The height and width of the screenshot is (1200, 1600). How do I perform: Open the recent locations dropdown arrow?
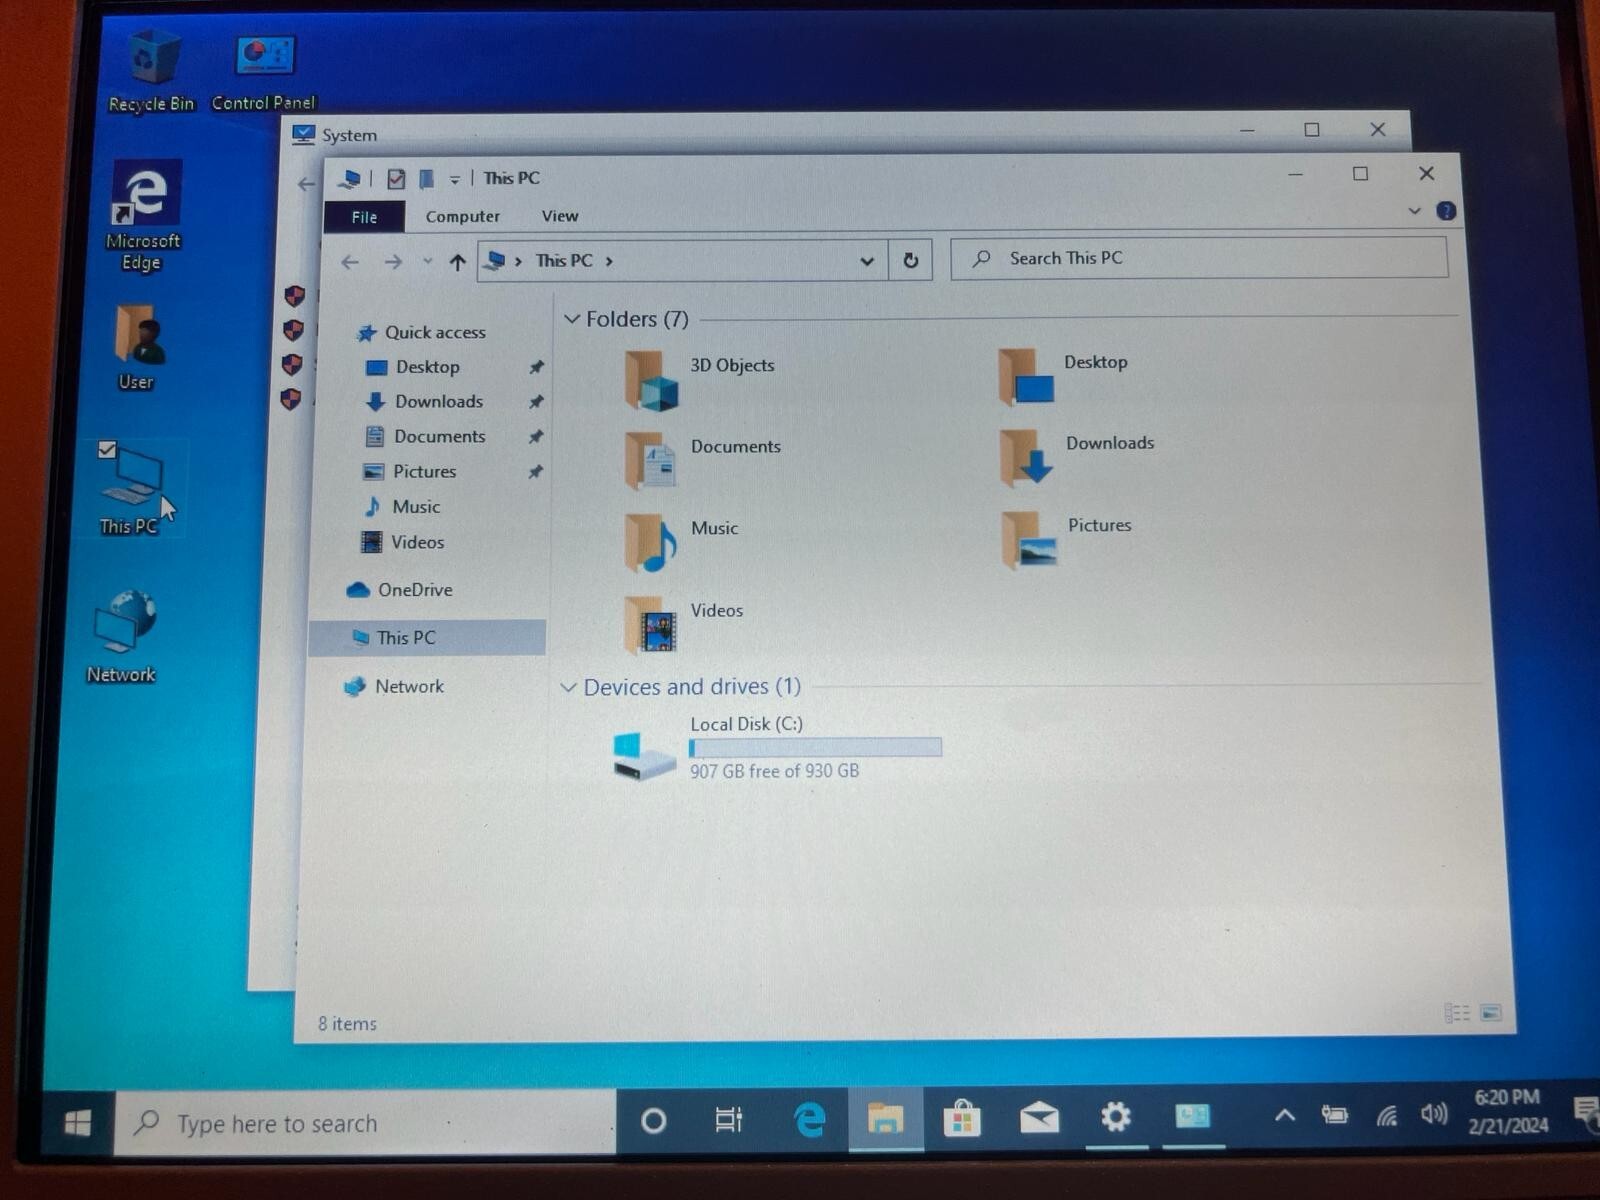(427, 262)
